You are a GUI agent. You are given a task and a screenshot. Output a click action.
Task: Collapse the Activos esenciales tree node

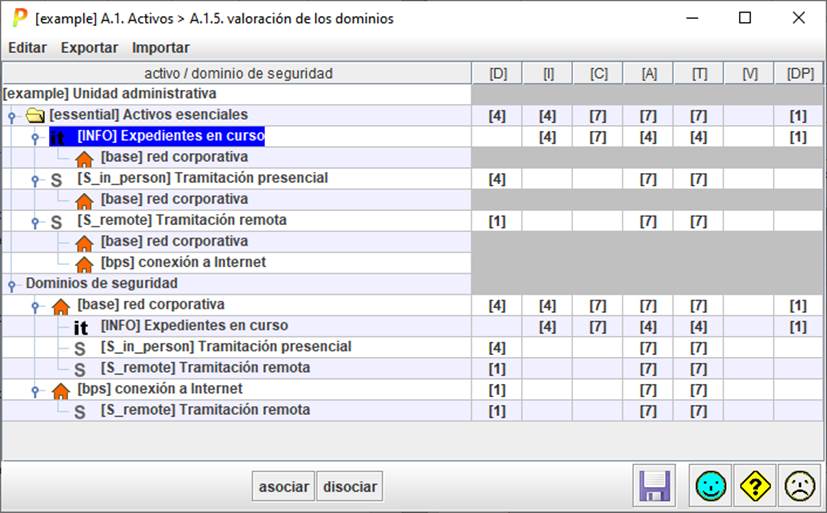pos(12,116)
